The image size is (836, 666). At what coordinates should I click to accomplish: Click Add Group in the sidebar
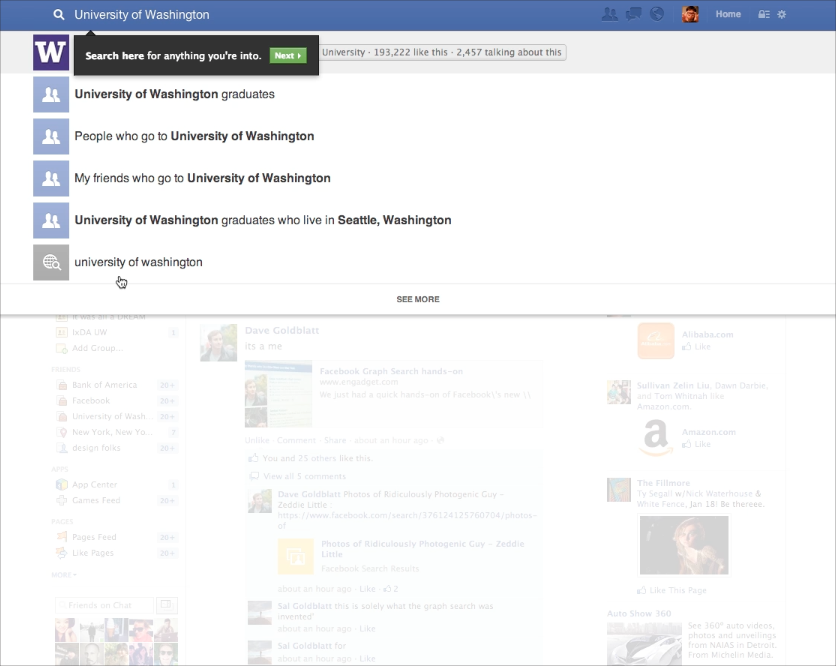97,348
